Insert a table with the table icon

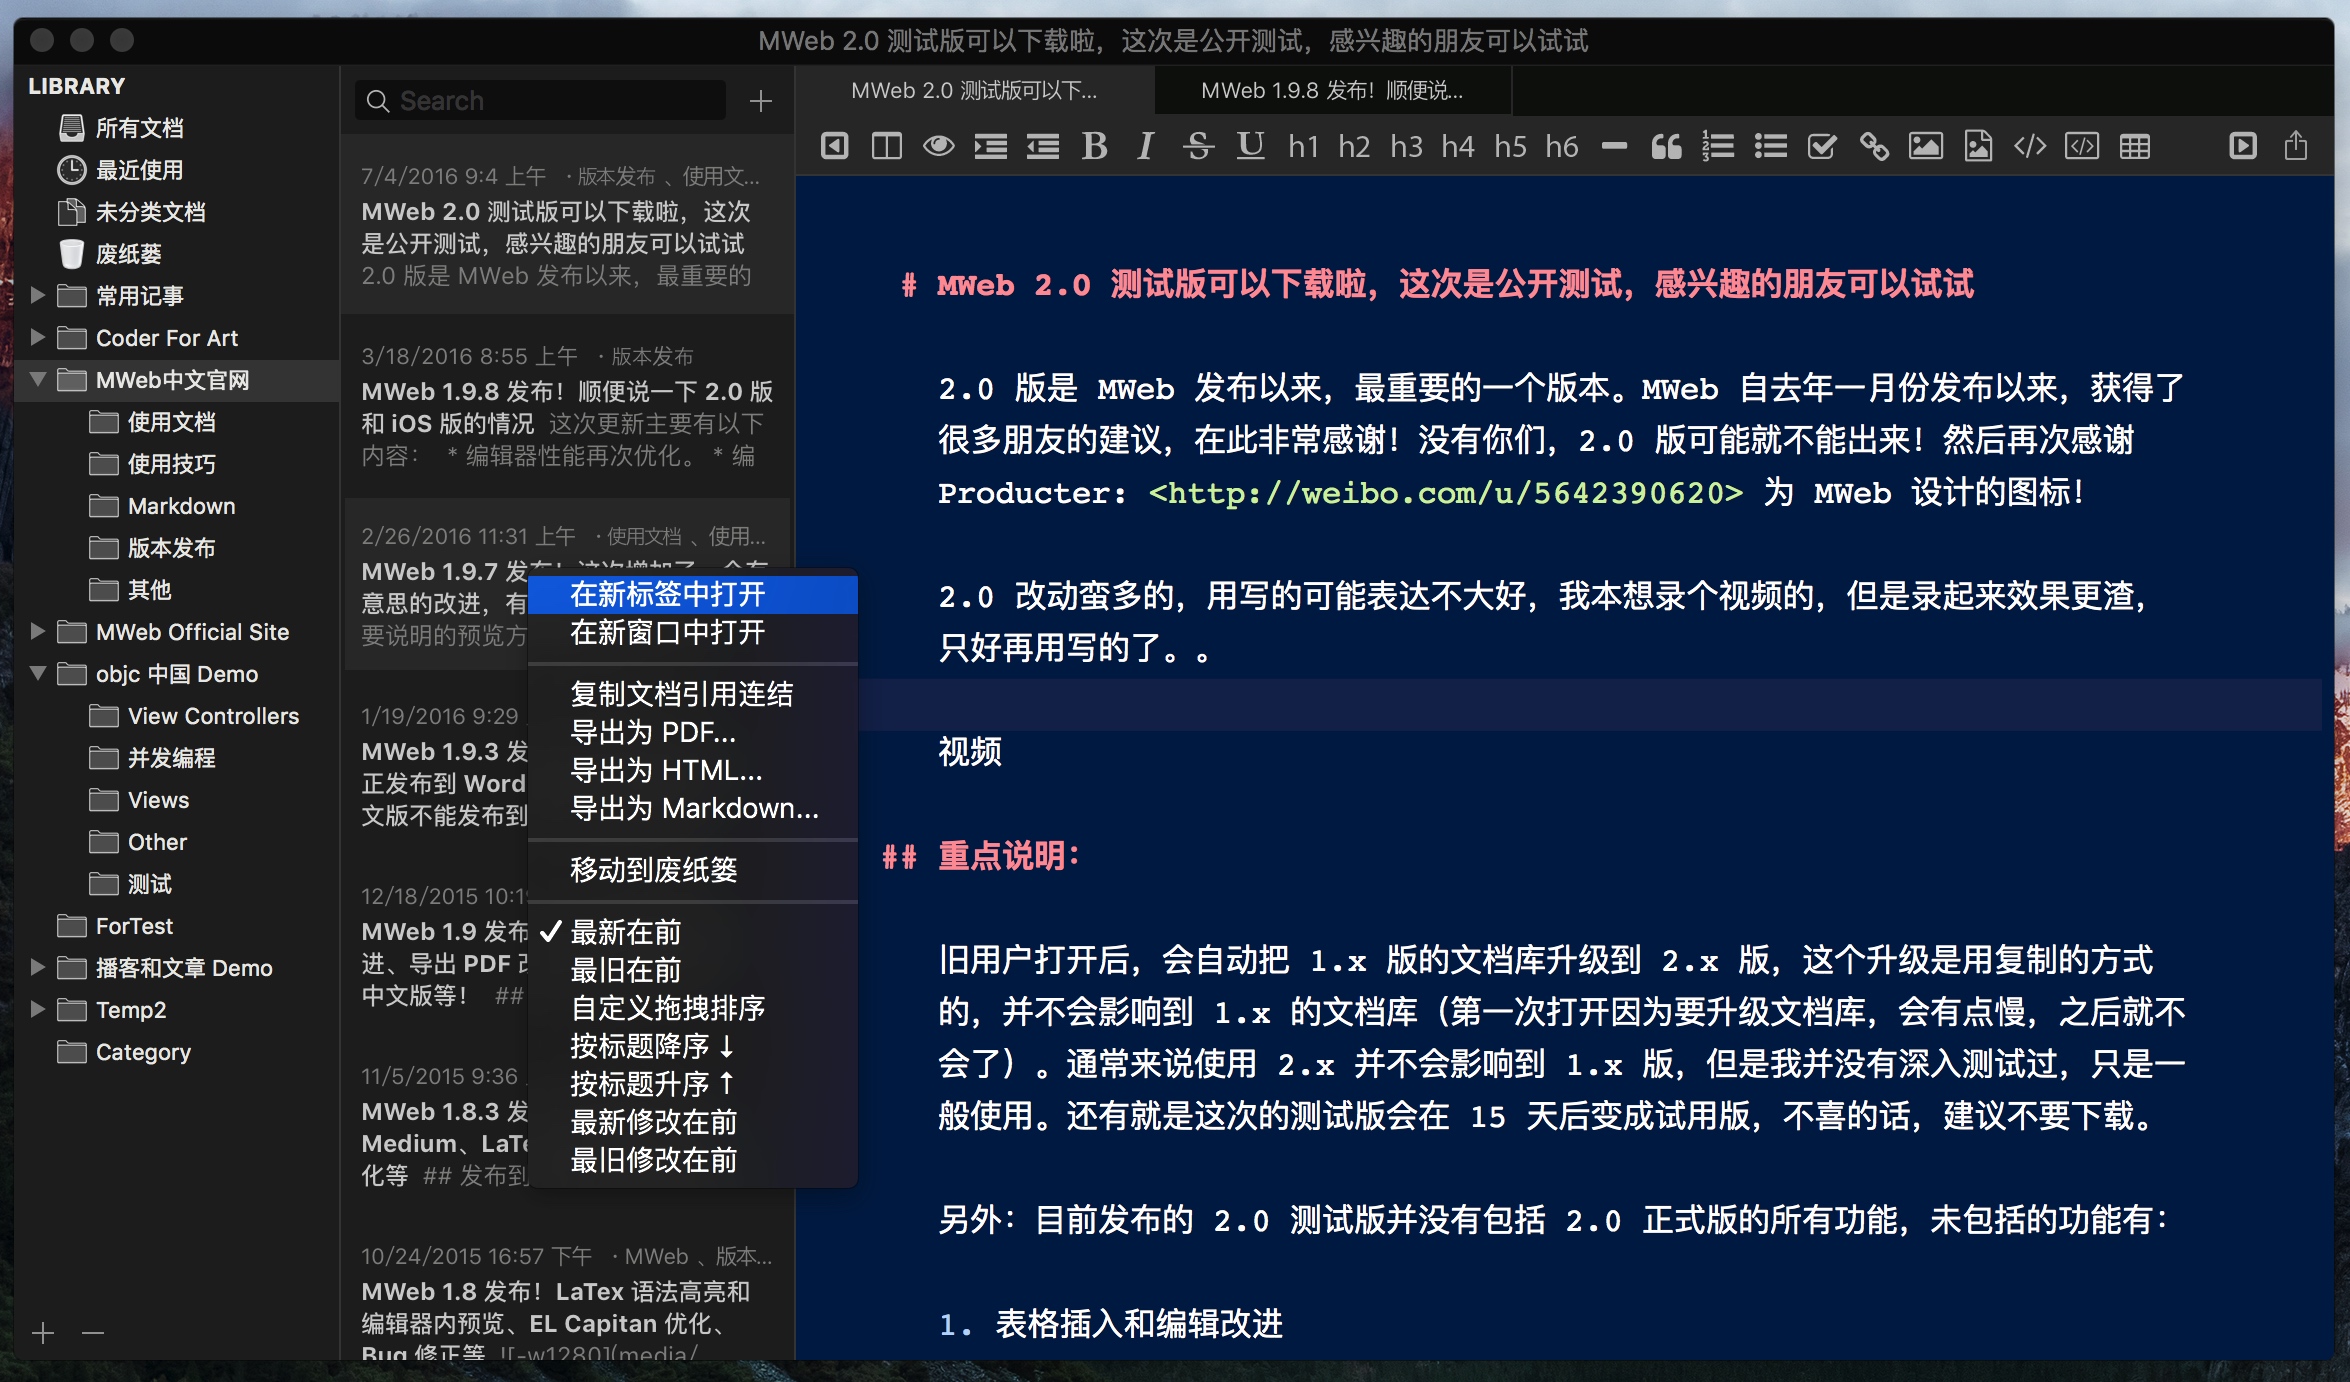(2134, 147)
